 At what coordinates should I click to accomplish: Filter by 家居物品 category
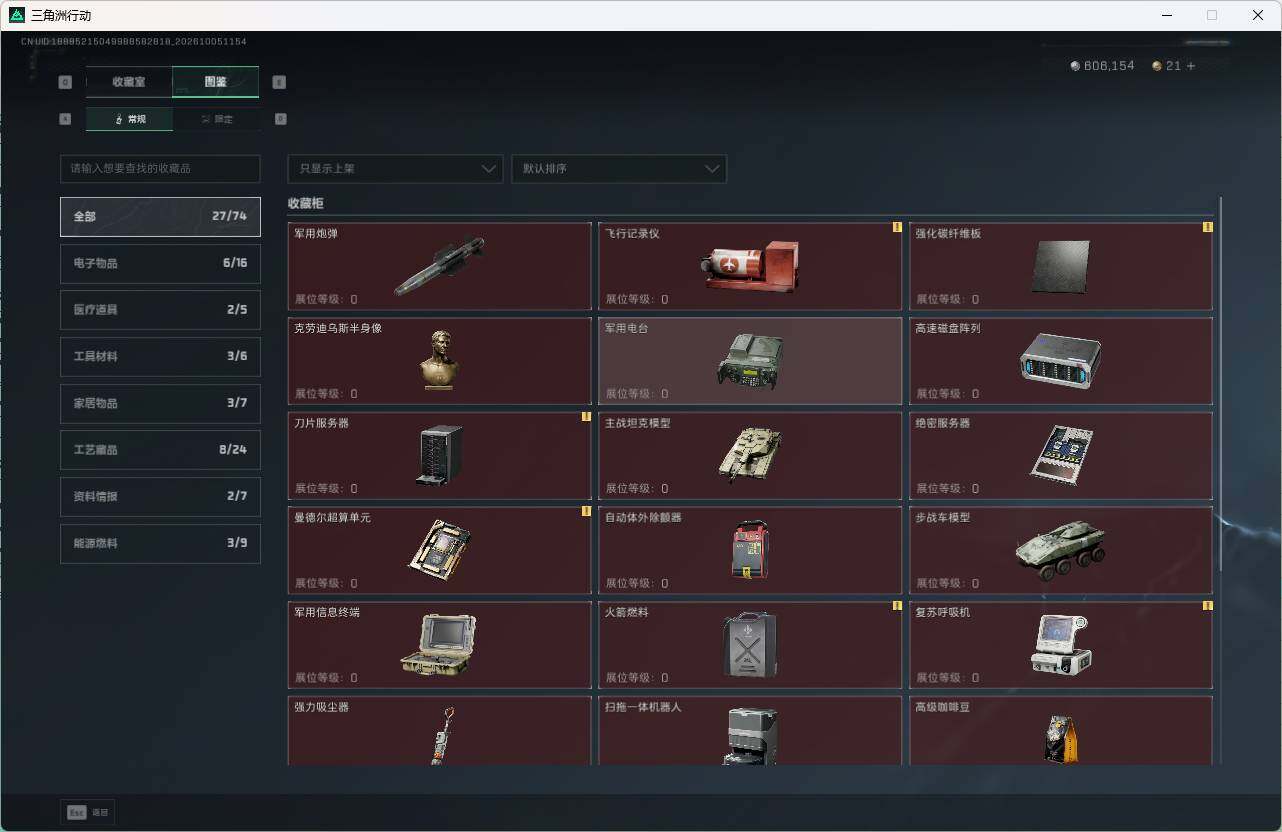[160, 403]
